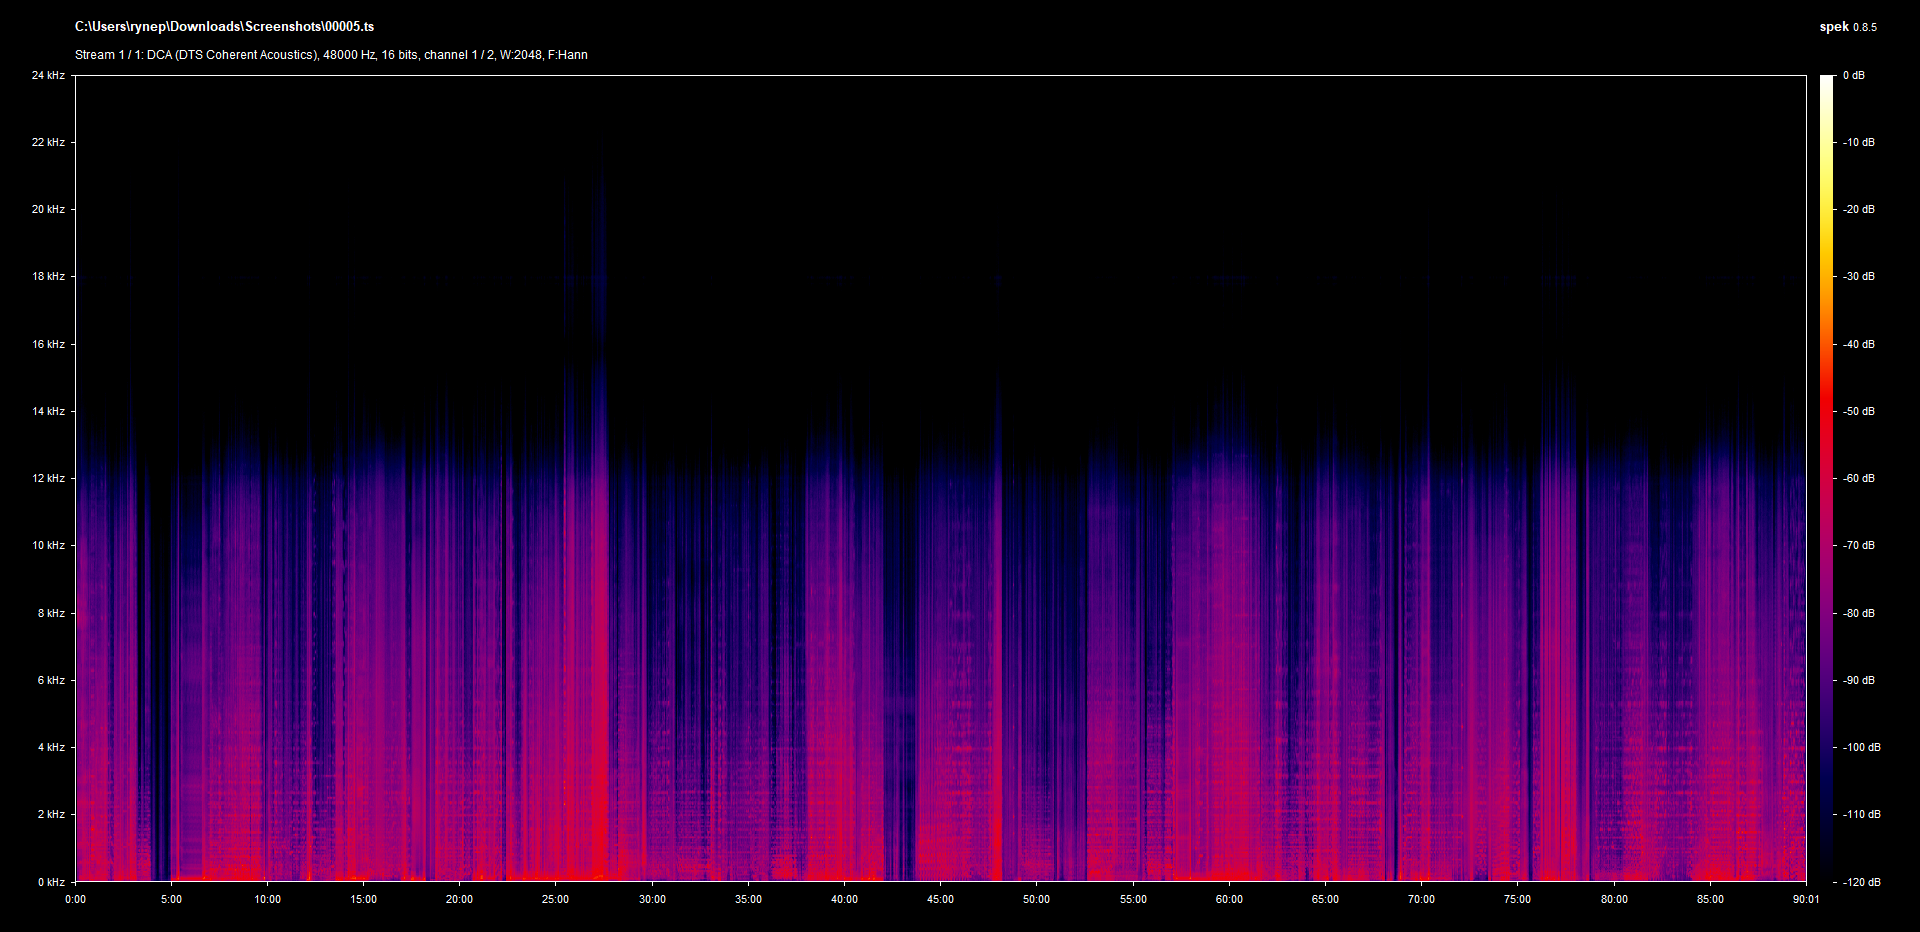Image resolution: width=1920 pixels, height=932 pixels.
Task: Click the 0 kHz frequency axis label
Action: click(51, 882)
